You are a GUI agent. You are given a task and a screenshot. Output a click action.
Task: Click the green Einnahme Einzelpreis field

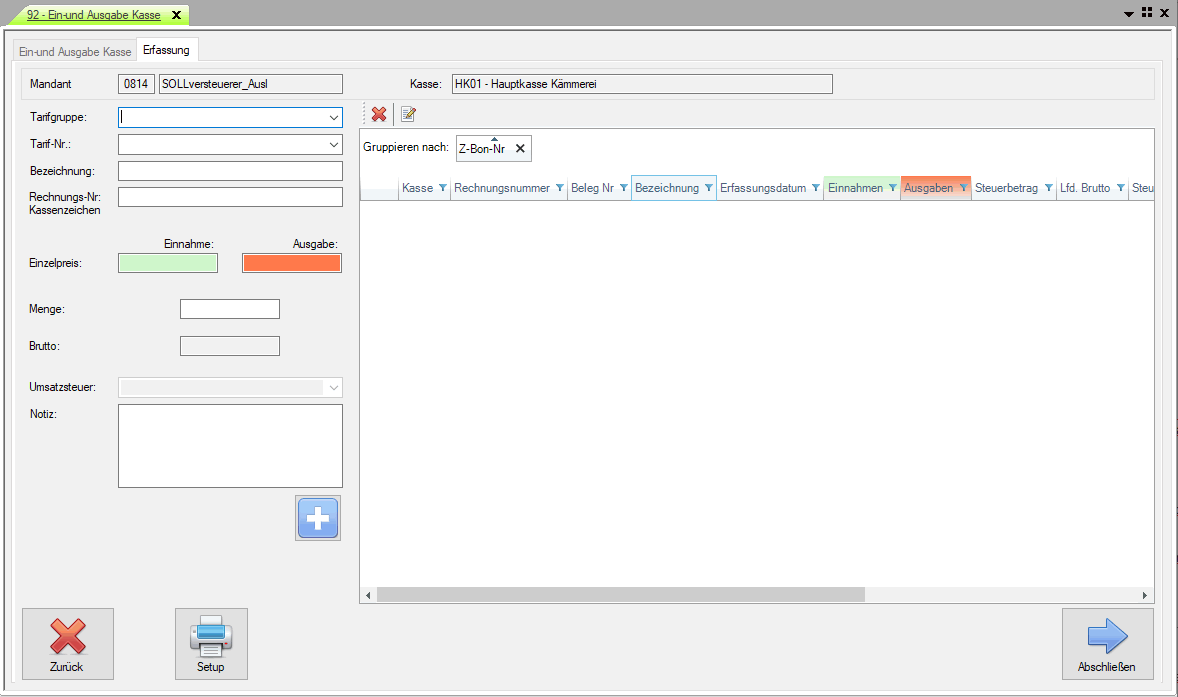point(168,263)
